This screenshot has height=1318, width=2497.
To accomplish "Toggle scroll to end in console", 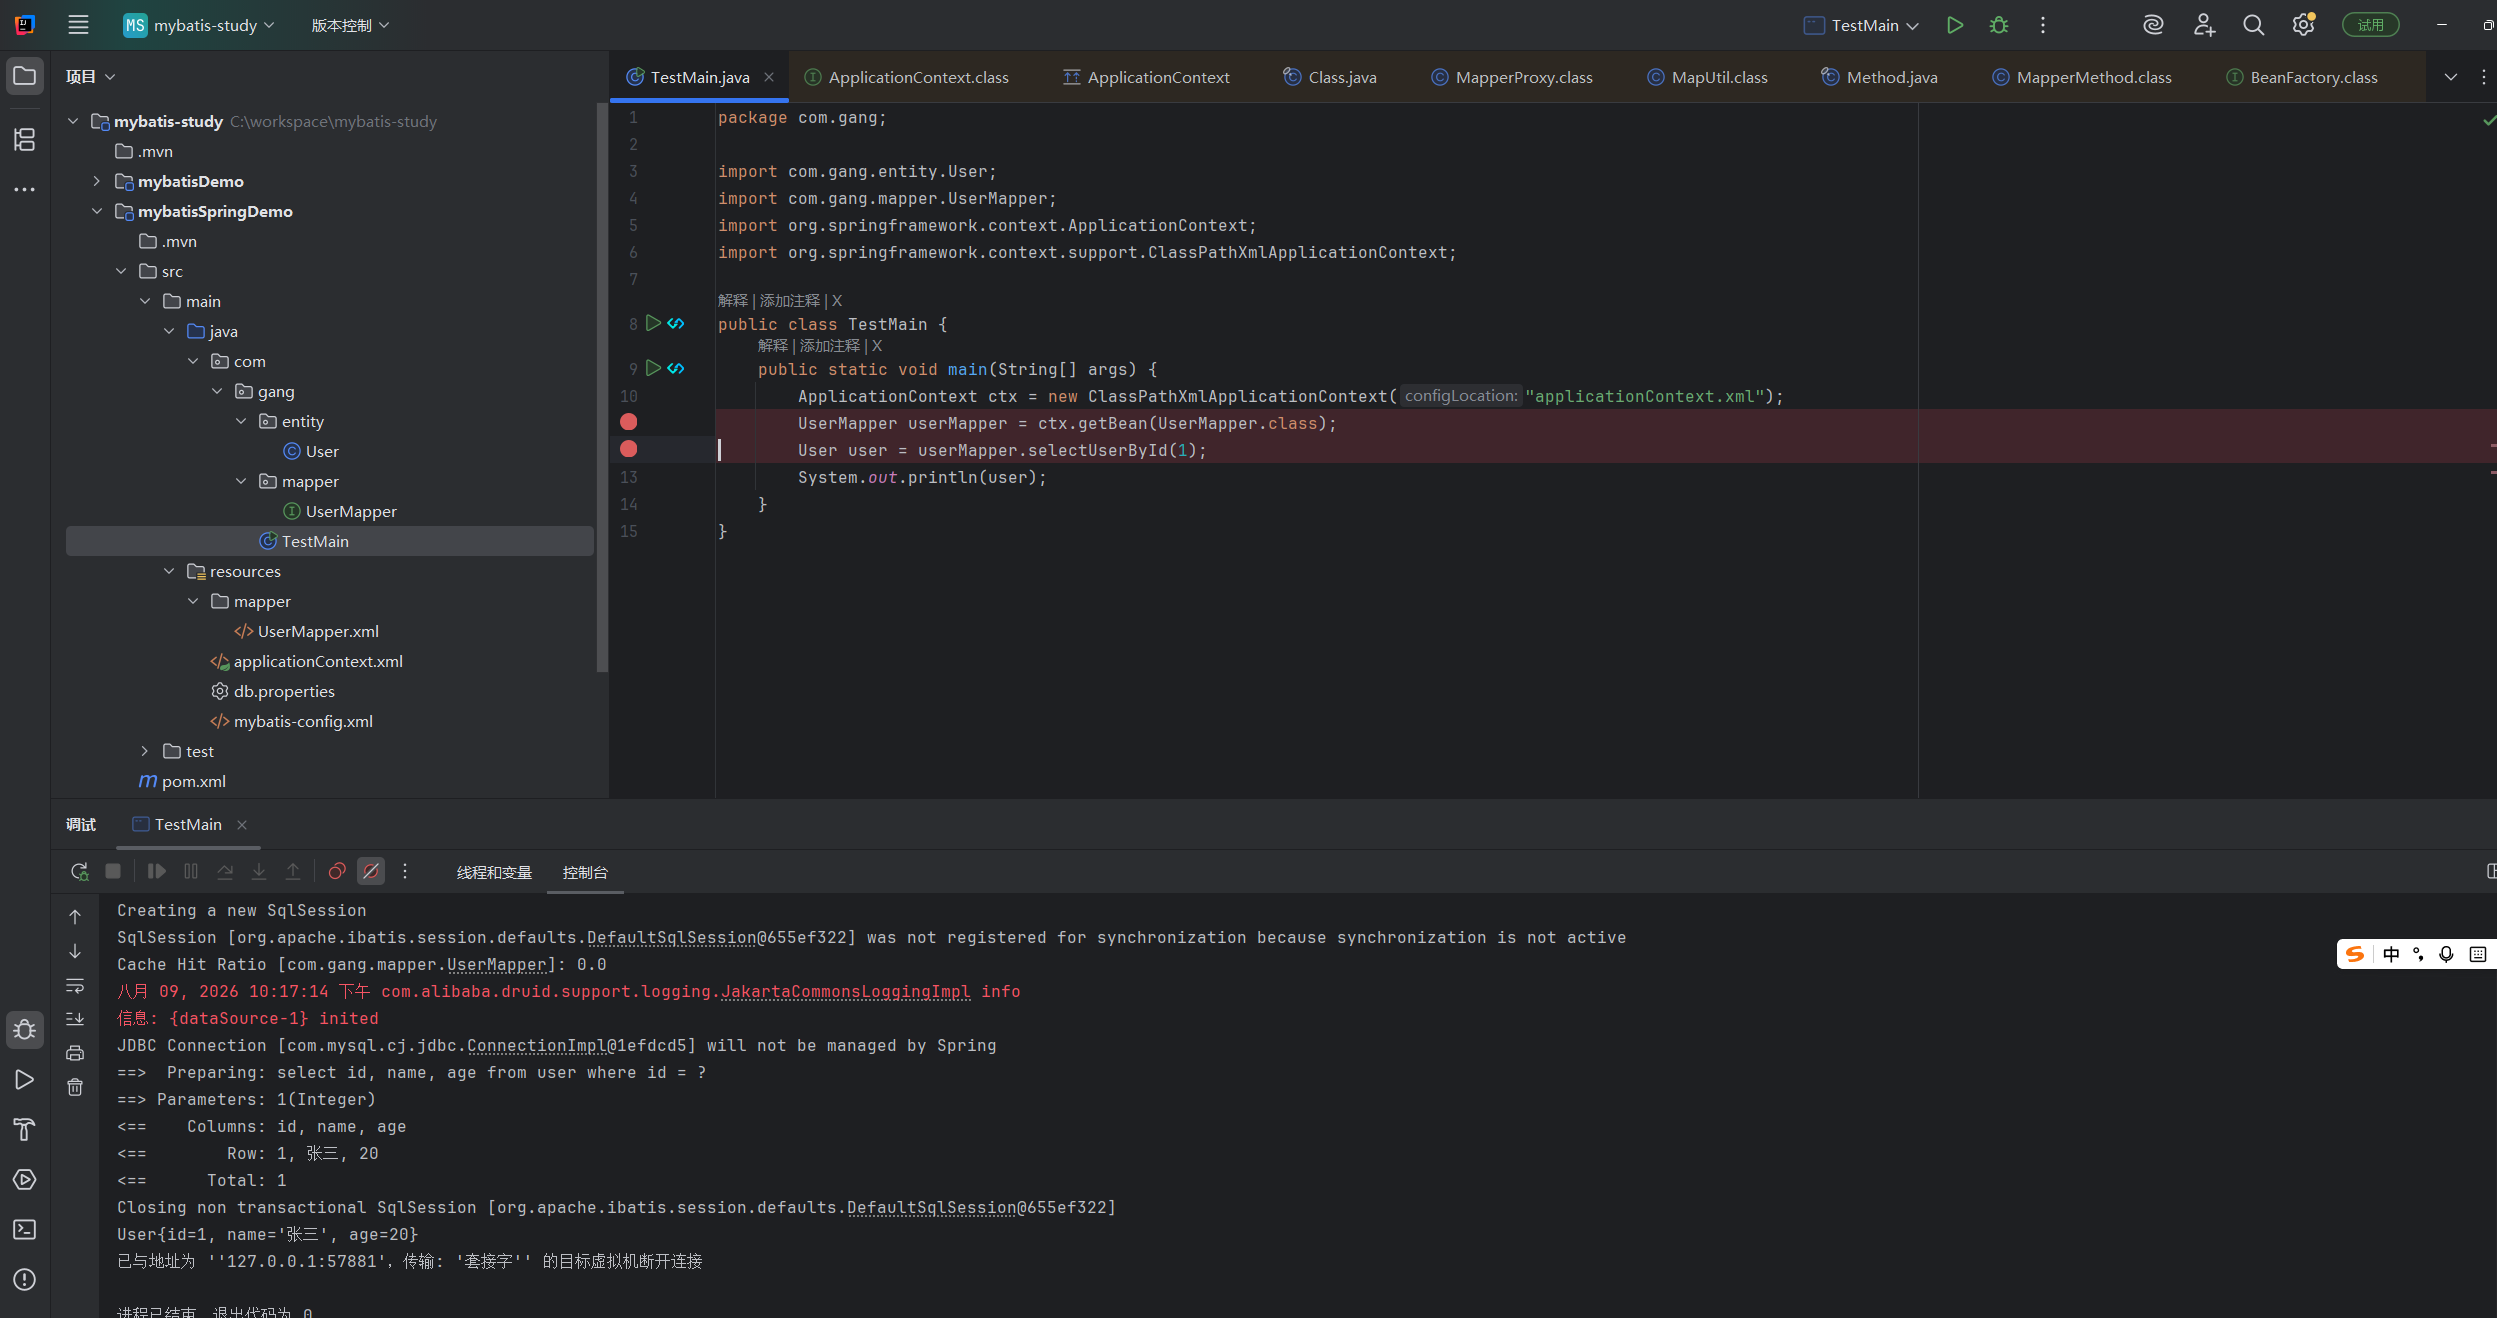I will coord(75,1019).
